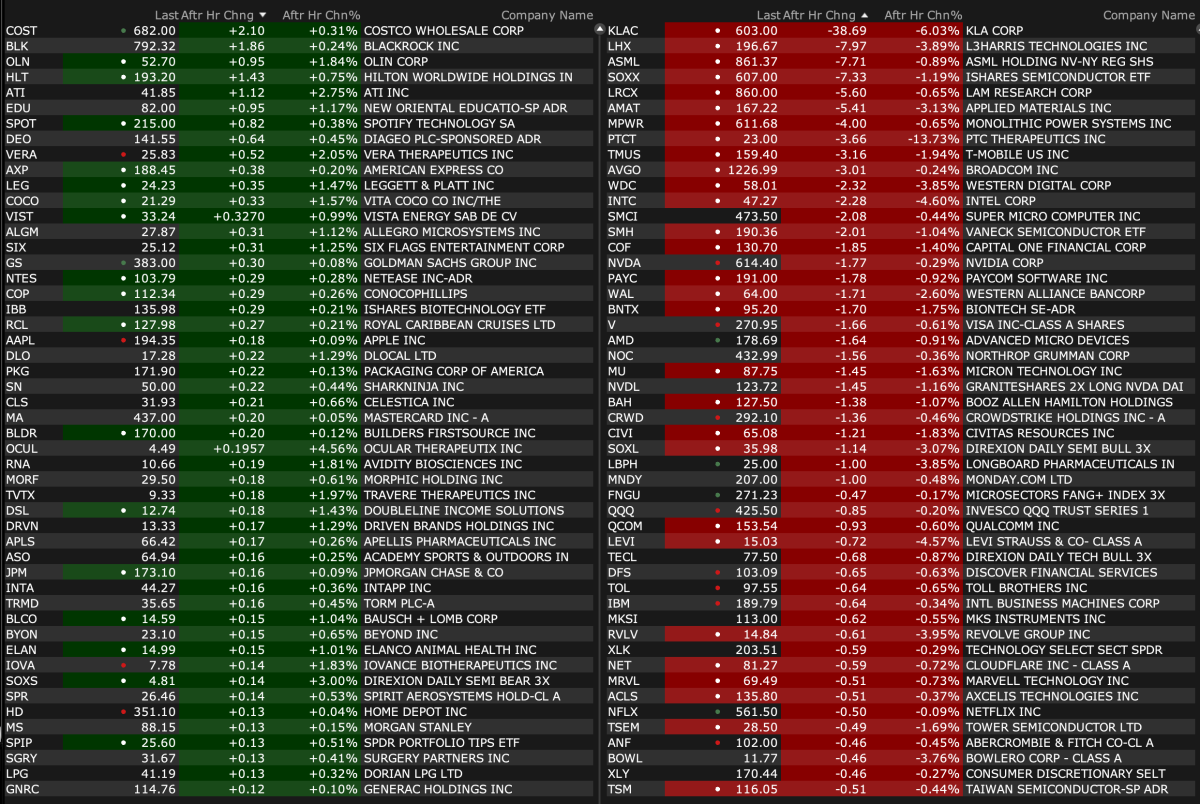The width and height of the screenshot is (1200, 804).
Task: Click the green tick dot on AMD row
Action: [717, 340]
